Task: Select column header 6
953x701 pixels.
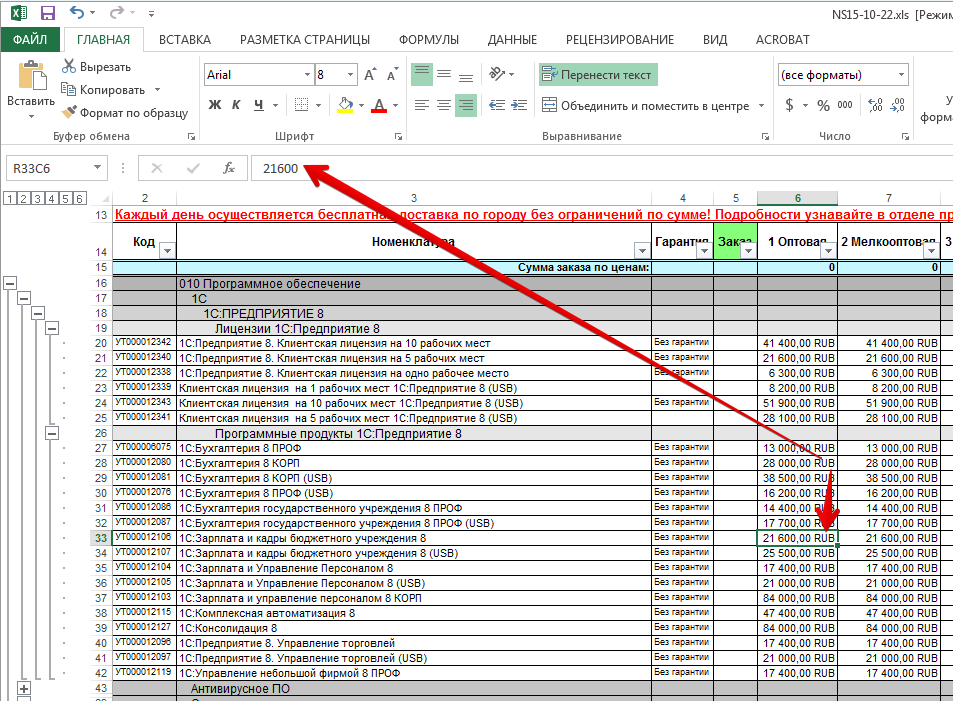Action: pos(797,198)
